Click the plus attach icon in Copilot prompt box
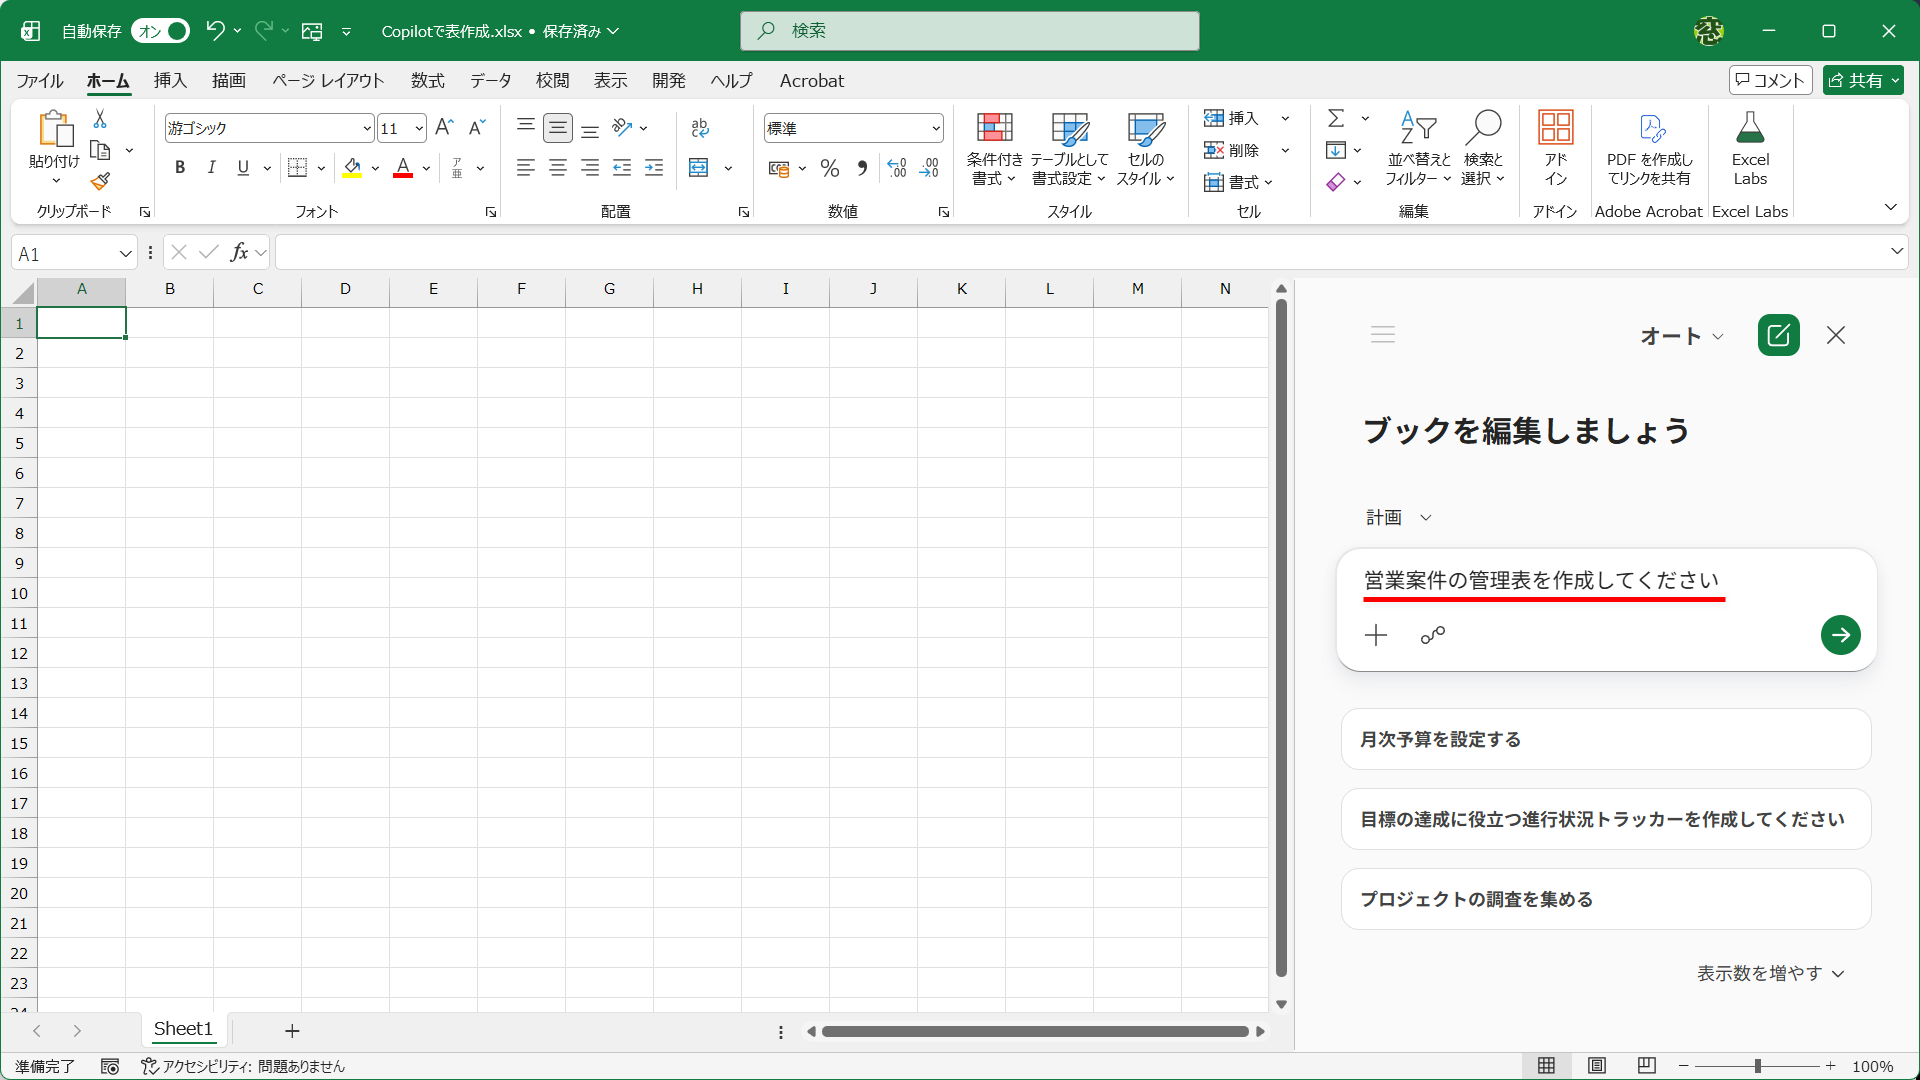This screenshot has height=1080, width=1920. tap(1376, 635)
